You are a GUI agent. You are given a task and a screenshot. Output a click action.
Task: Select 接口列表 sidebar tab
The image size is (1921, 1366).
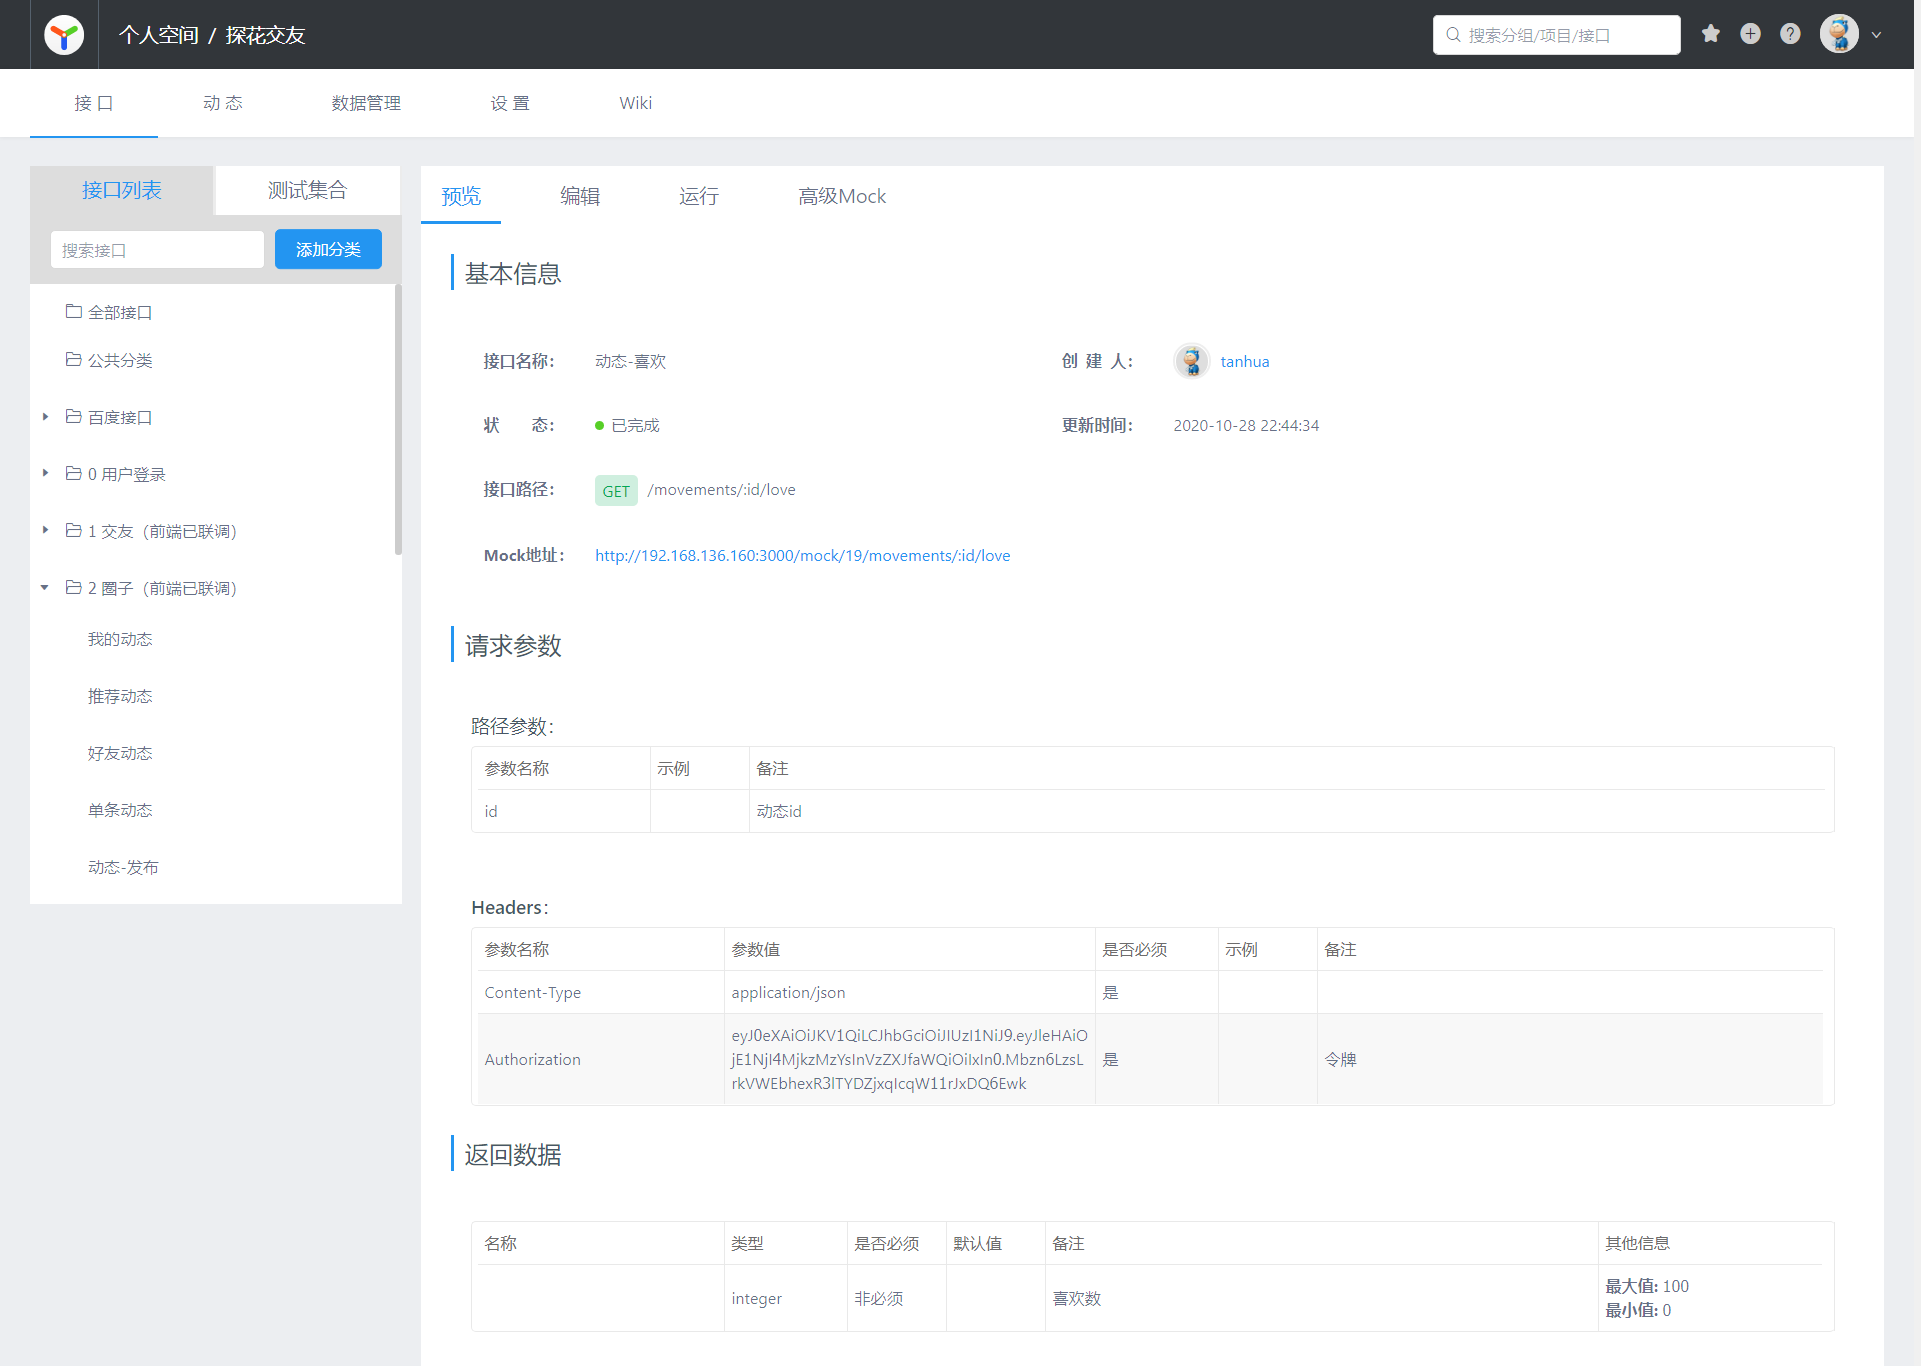[x=122, y=190]
